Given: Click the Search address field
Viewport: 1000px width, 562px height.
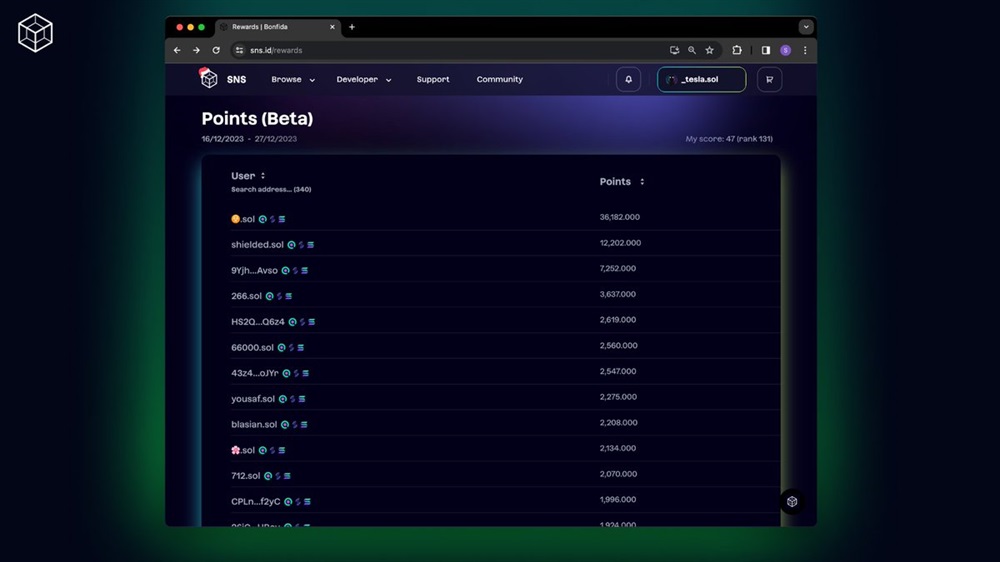Looking at the screenshot, I should click(x=261, y=189).
